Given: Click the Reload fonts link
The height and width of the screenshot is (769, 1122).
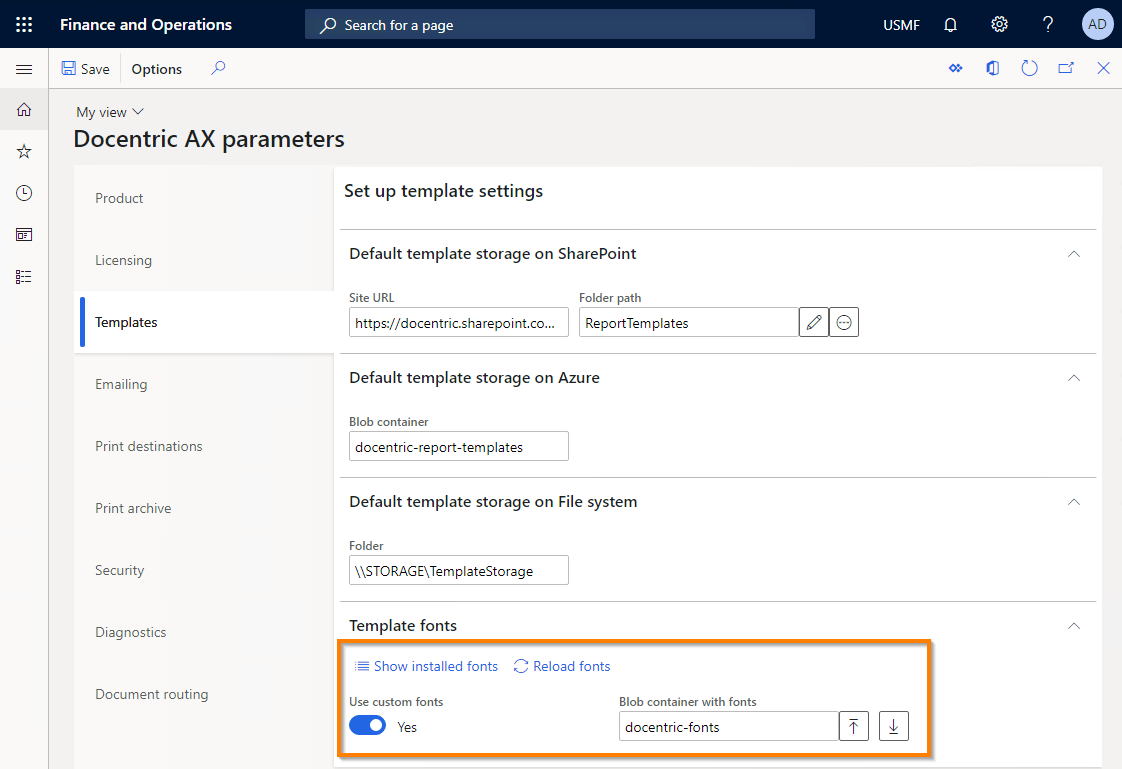Looking at the screenshot, I should (572, 667).
